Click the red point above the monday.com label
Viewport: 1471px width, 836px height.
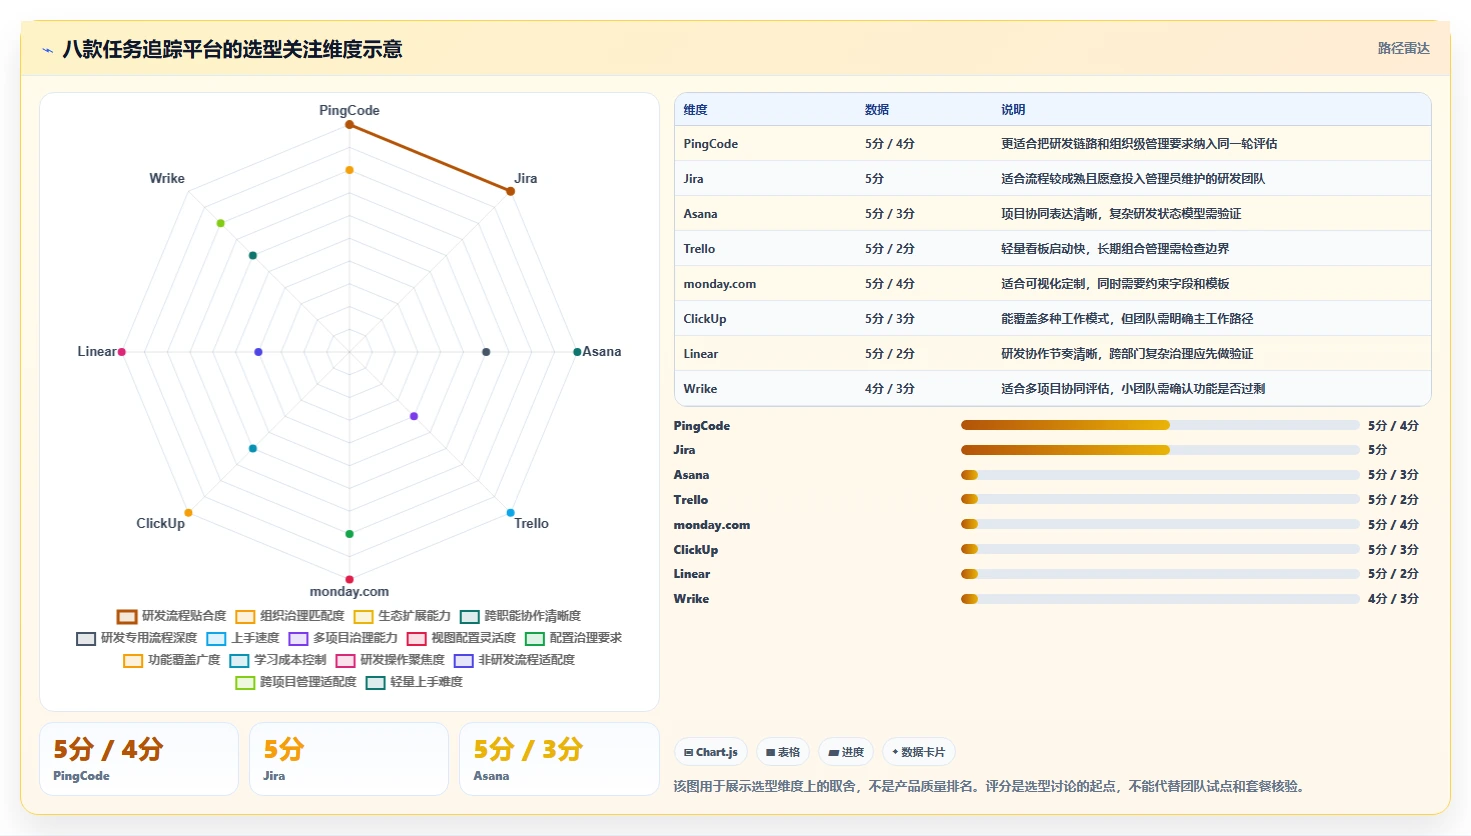[349, 579]
